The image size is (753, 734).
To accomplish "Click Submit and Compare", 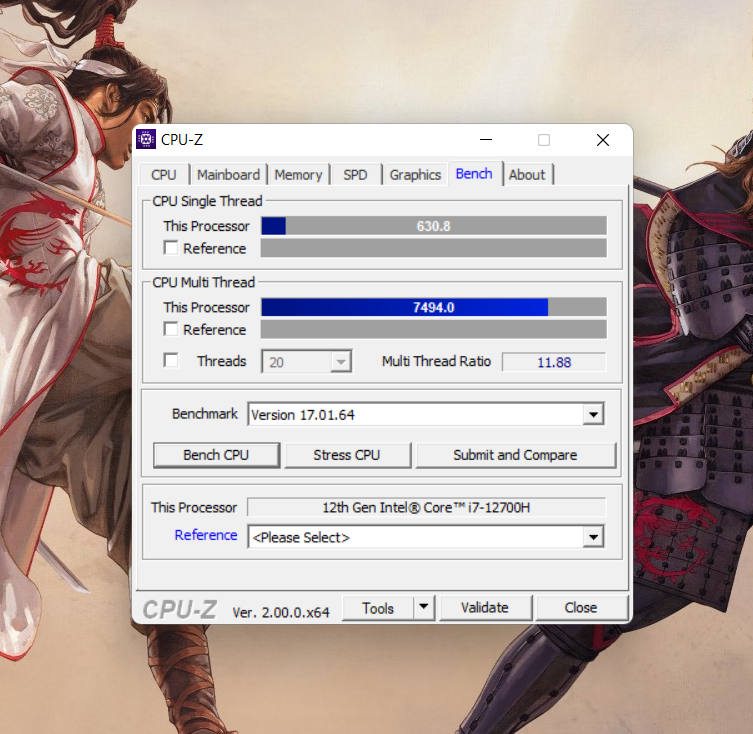I will click(515, 455).
